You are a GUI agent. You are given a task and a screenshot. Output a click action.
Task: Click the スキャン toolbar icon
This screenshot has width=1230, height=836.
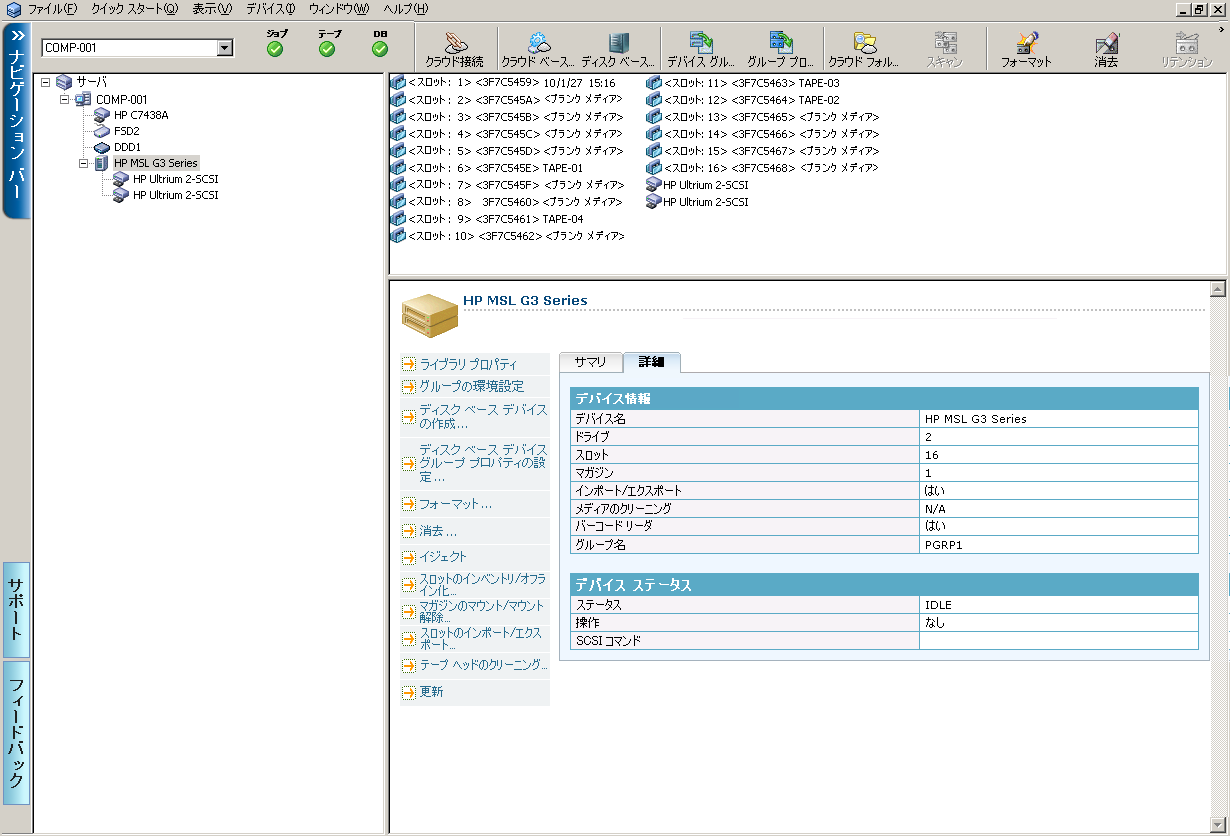pyautogui.click(x=945, y=42)
